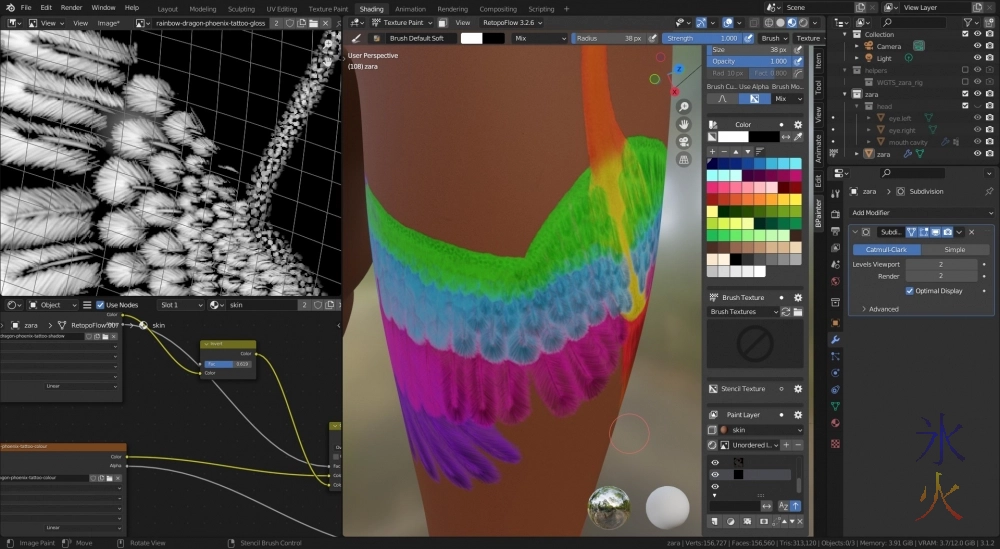The image size is (1000, 549).
Task: Switch to the Sculpting workspace tab
Action: coord(241,8)
